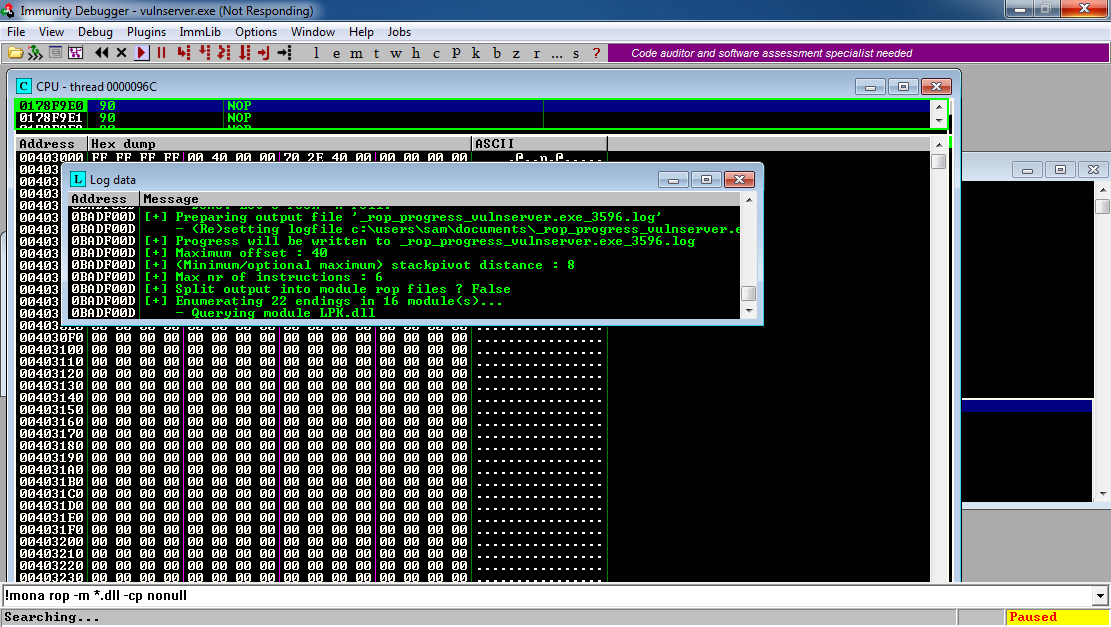Open the Log window with the l button
The height and width of the screenshot is (627, 1111).
tap(316, 53)
